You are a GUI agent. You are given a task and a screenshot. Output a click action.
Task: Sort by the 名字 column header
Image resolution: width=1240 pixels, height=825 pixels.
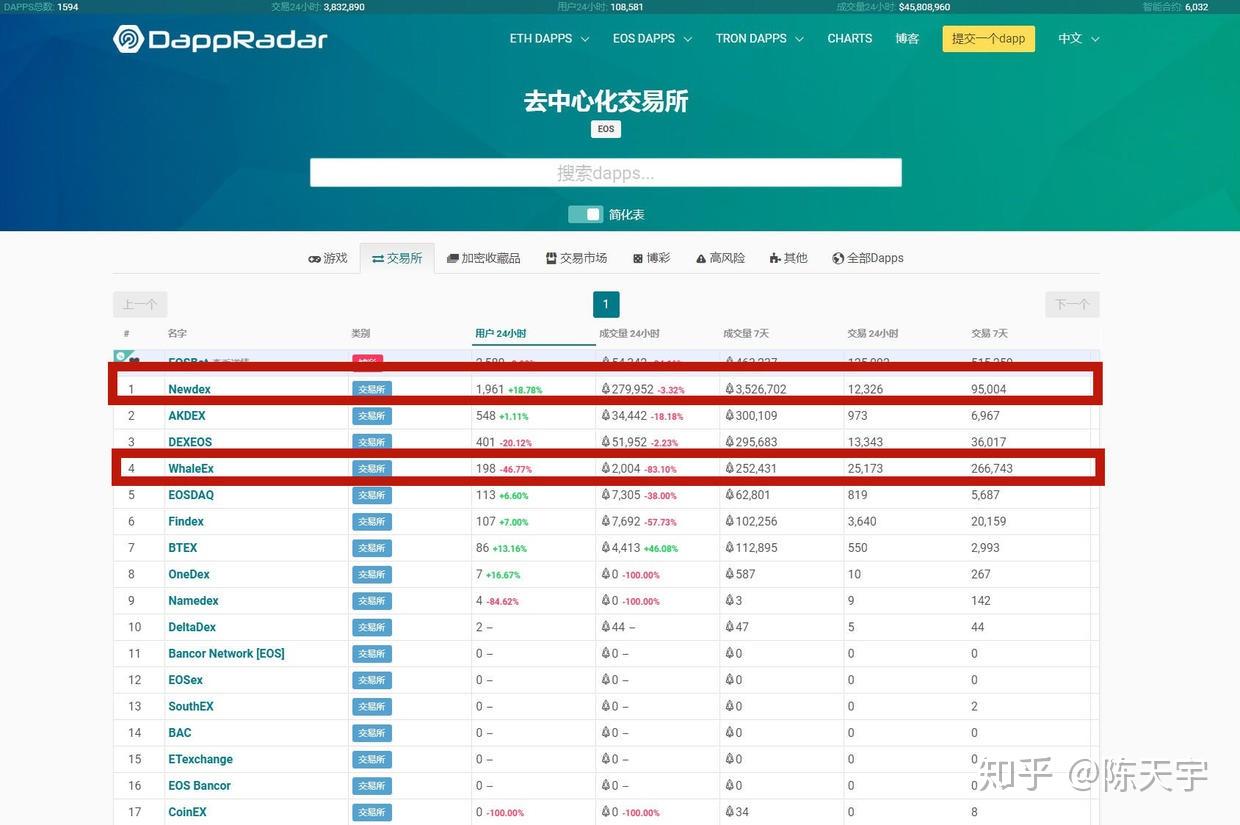177,333
